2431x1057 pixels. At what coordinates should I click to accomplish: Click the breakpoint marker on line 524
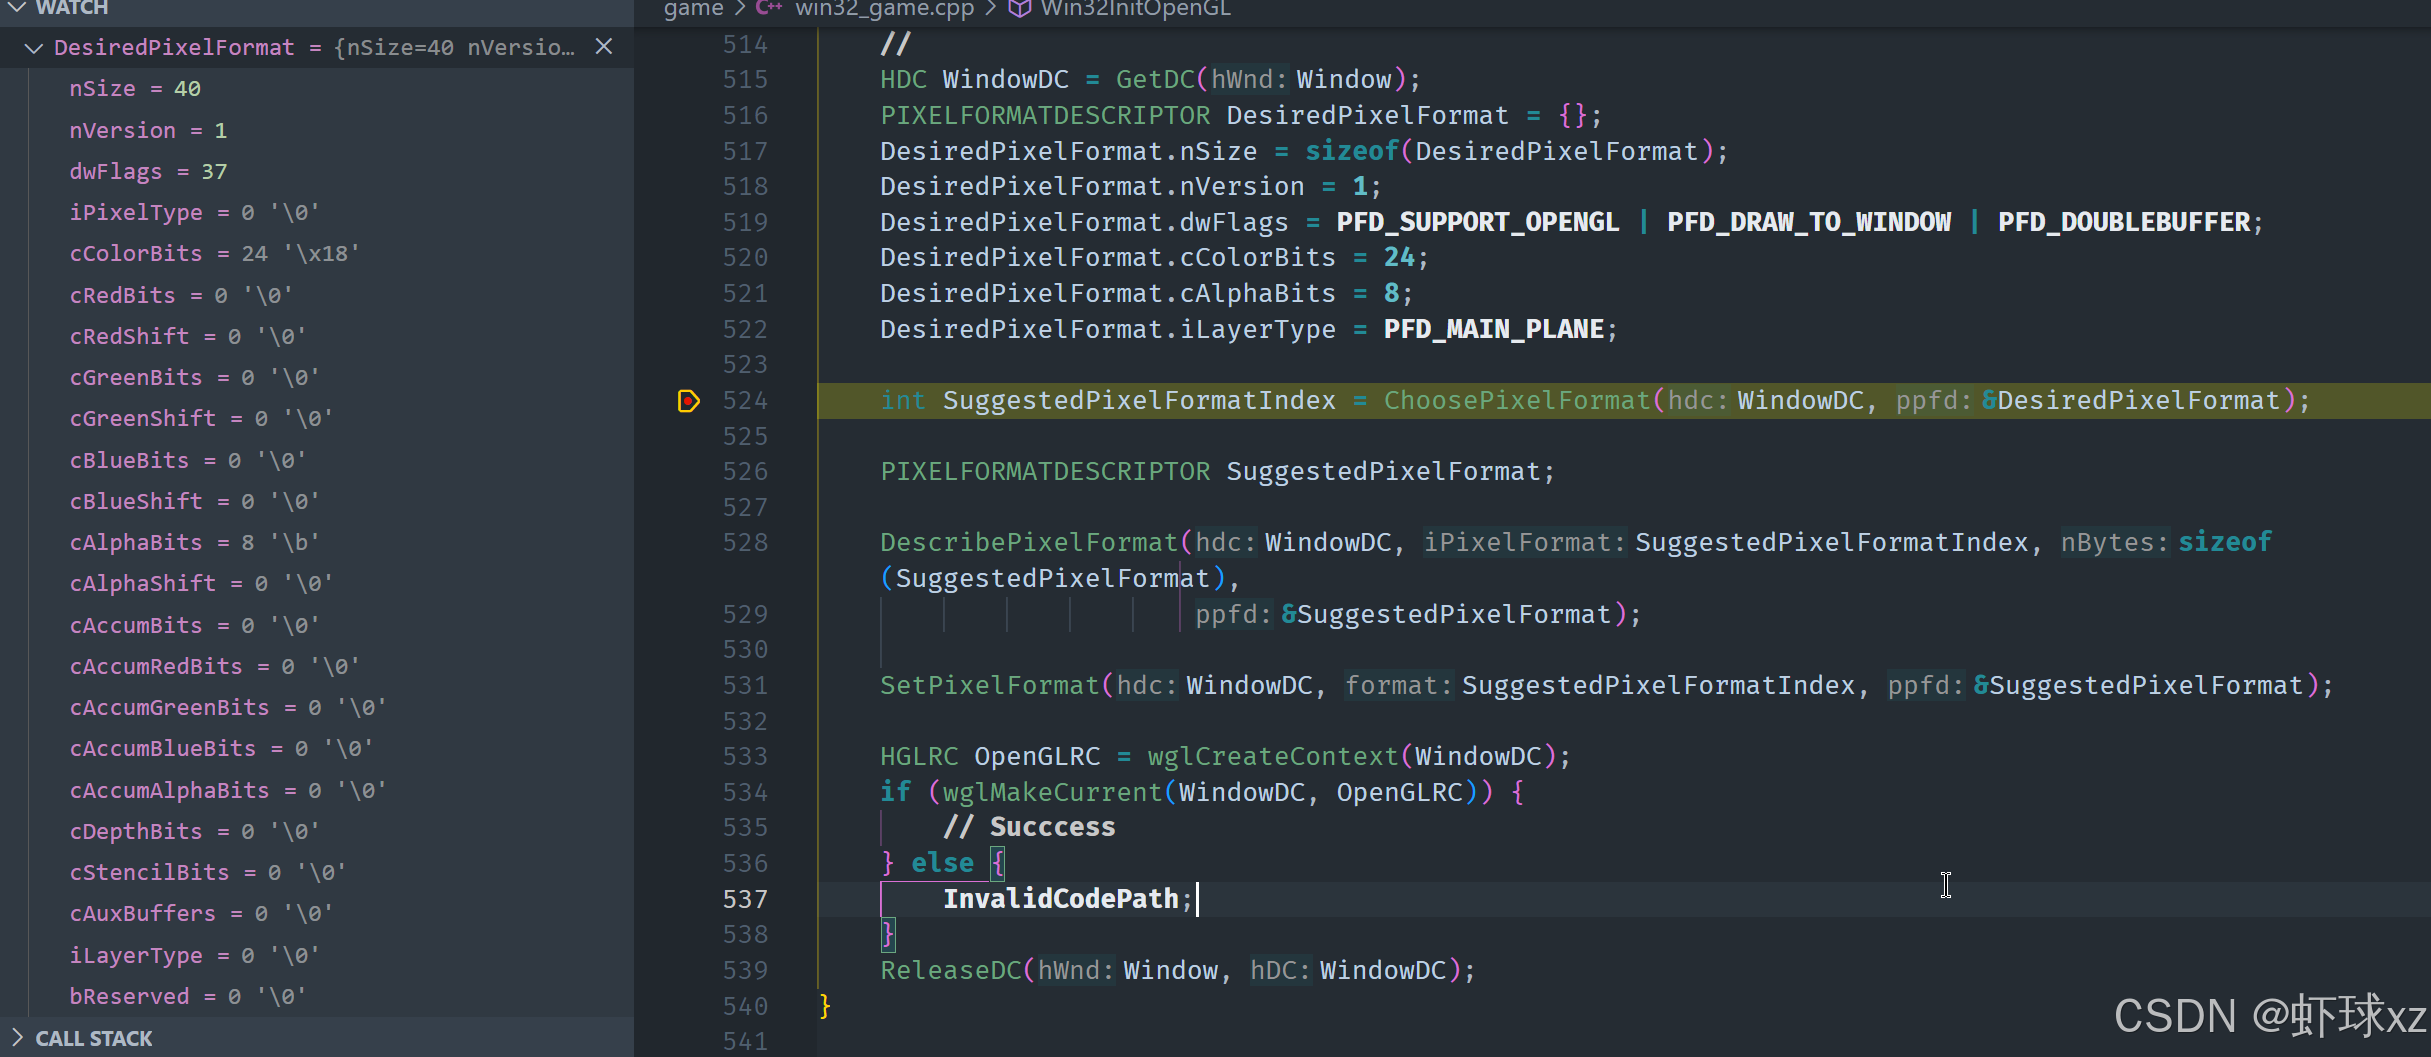click(x=688, y=401)
